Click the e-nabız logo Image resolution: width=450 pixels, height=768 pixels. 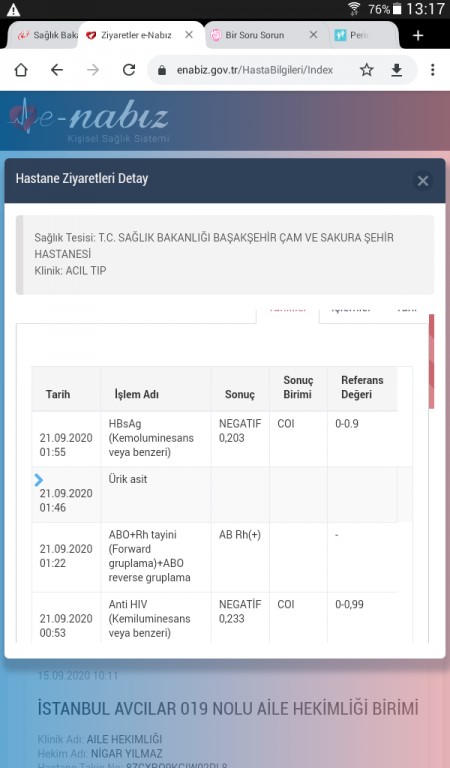coord(88,120)
